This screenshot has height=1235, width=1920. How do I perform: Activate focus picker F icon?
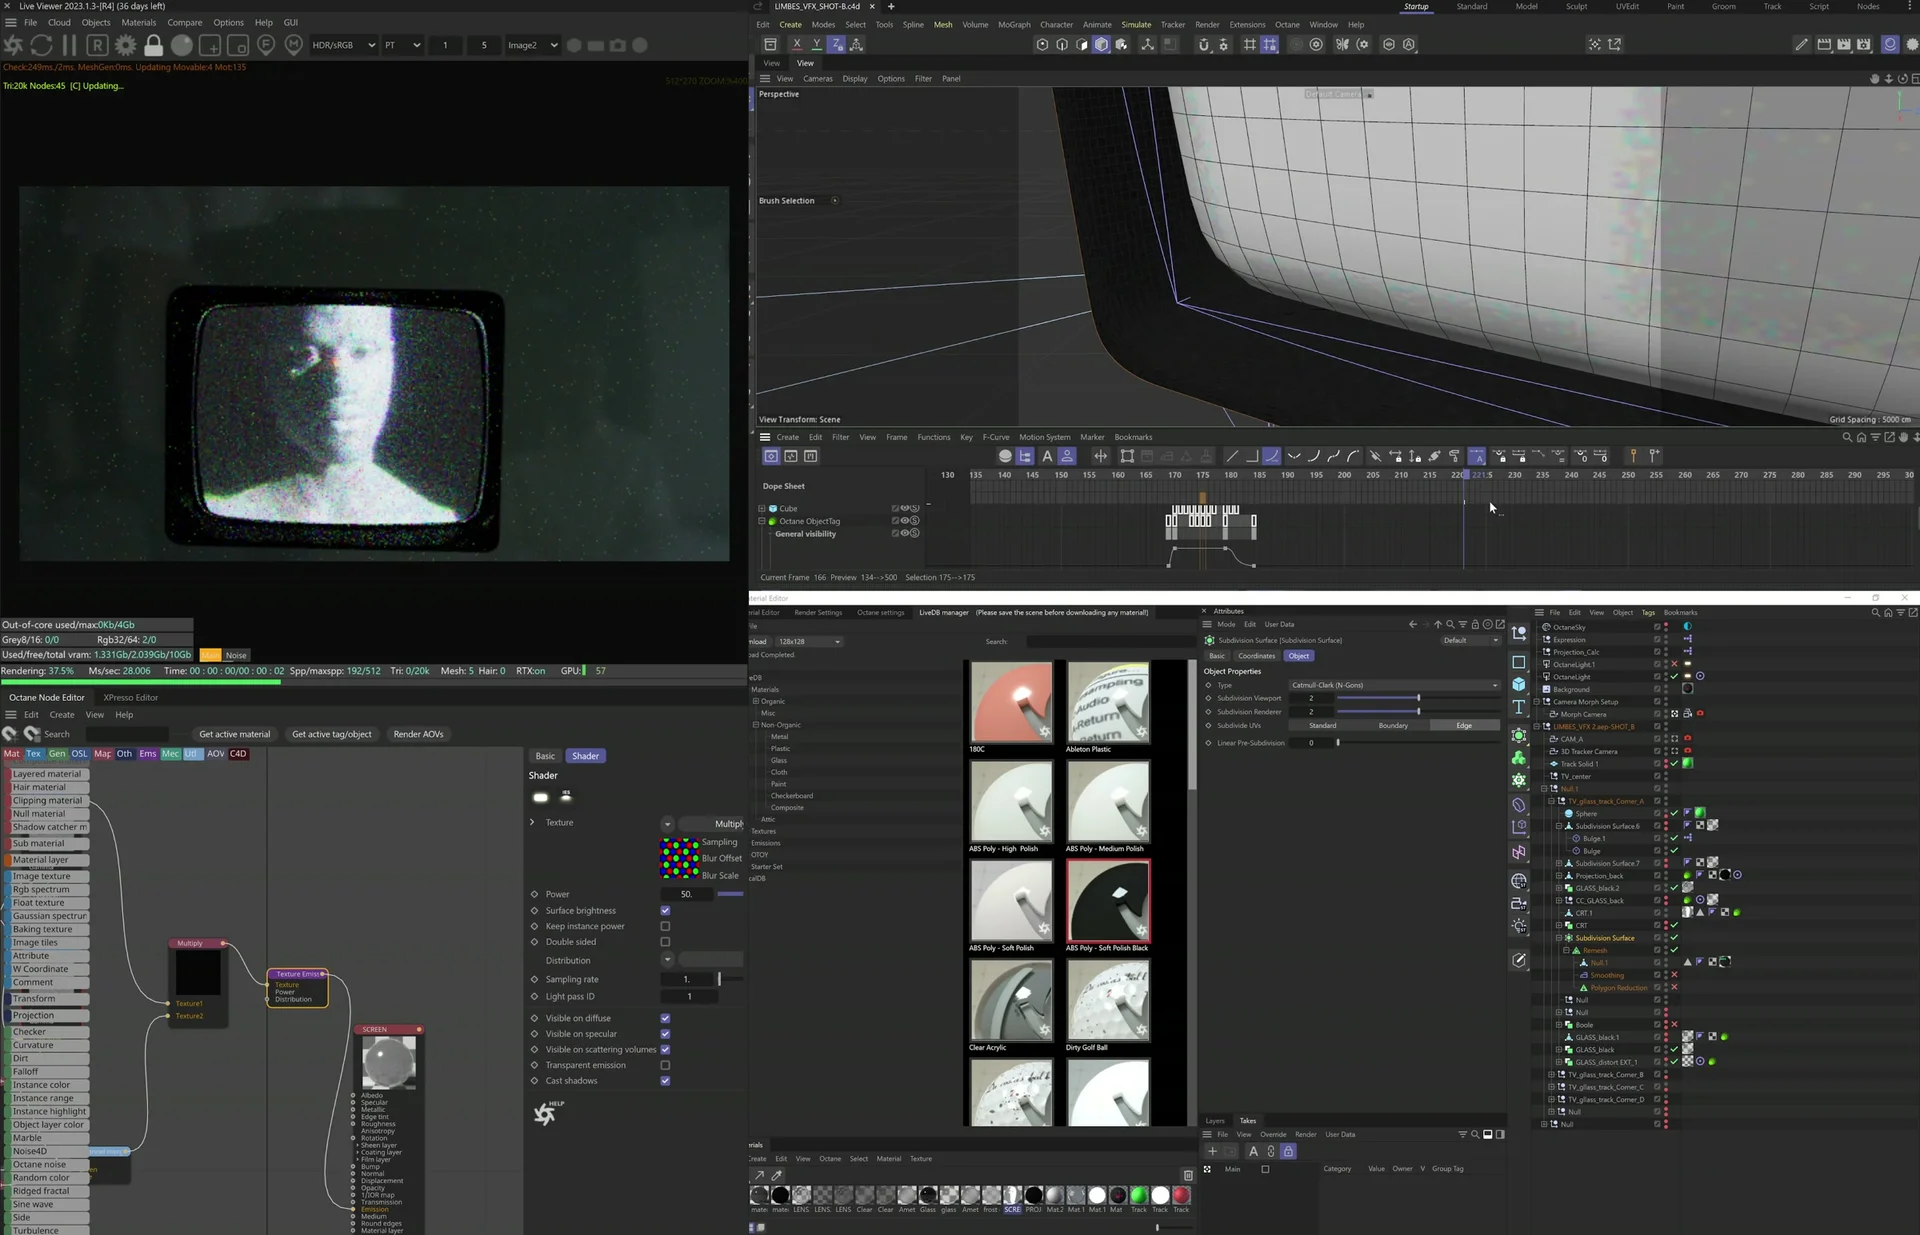266,45
